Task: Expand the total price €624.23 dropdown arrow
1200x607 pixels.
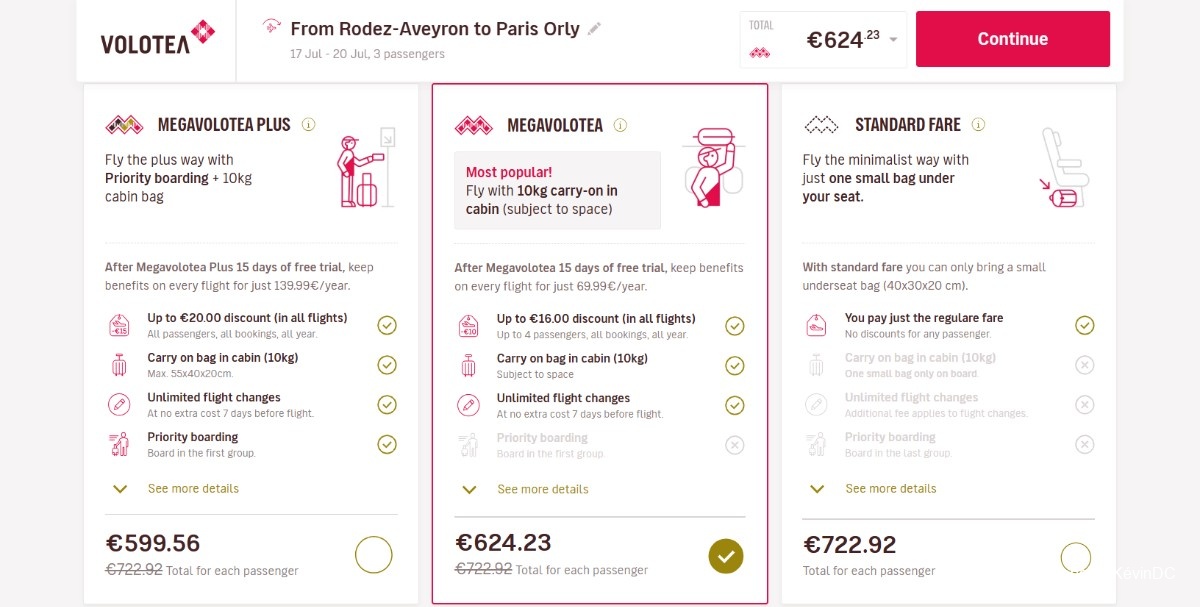Action: (893, 40)
